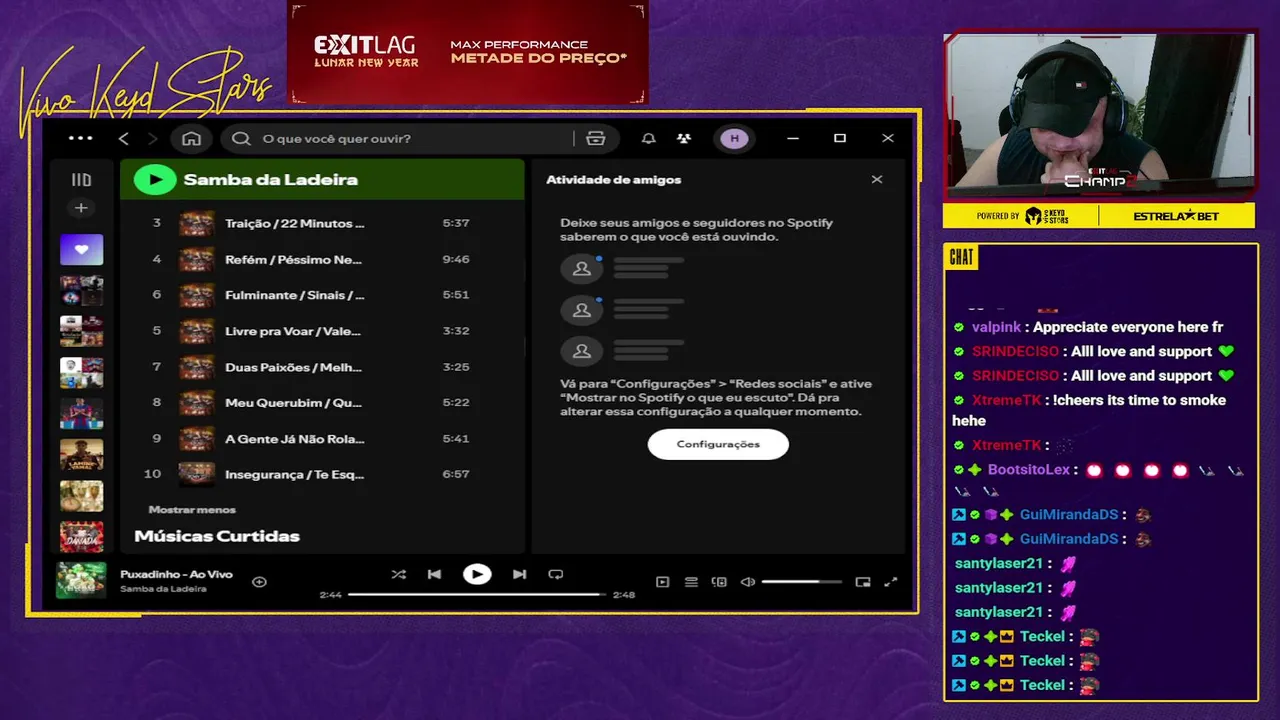Skip to the previous track
The image size is (1280, 720).
pos(434,574)
